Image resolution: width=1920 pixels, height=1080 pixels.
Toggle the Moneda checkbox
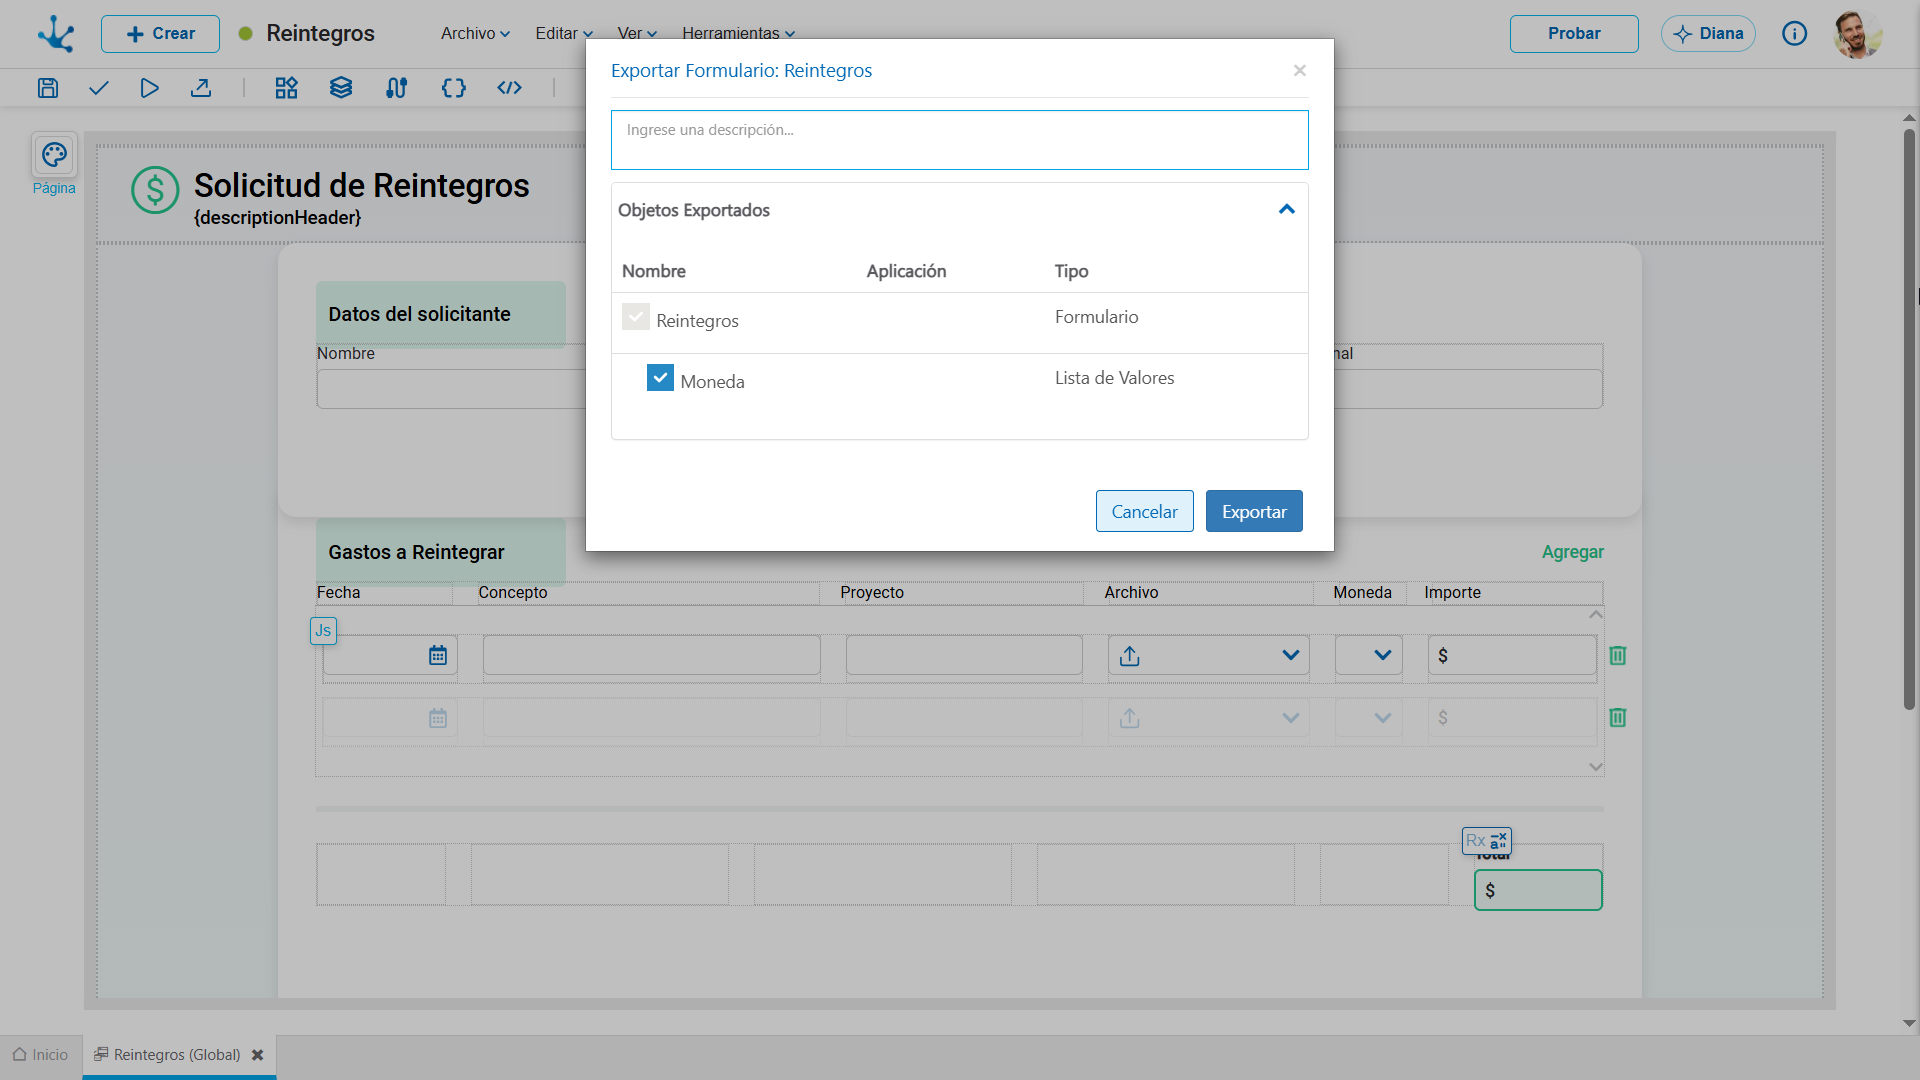660,378
